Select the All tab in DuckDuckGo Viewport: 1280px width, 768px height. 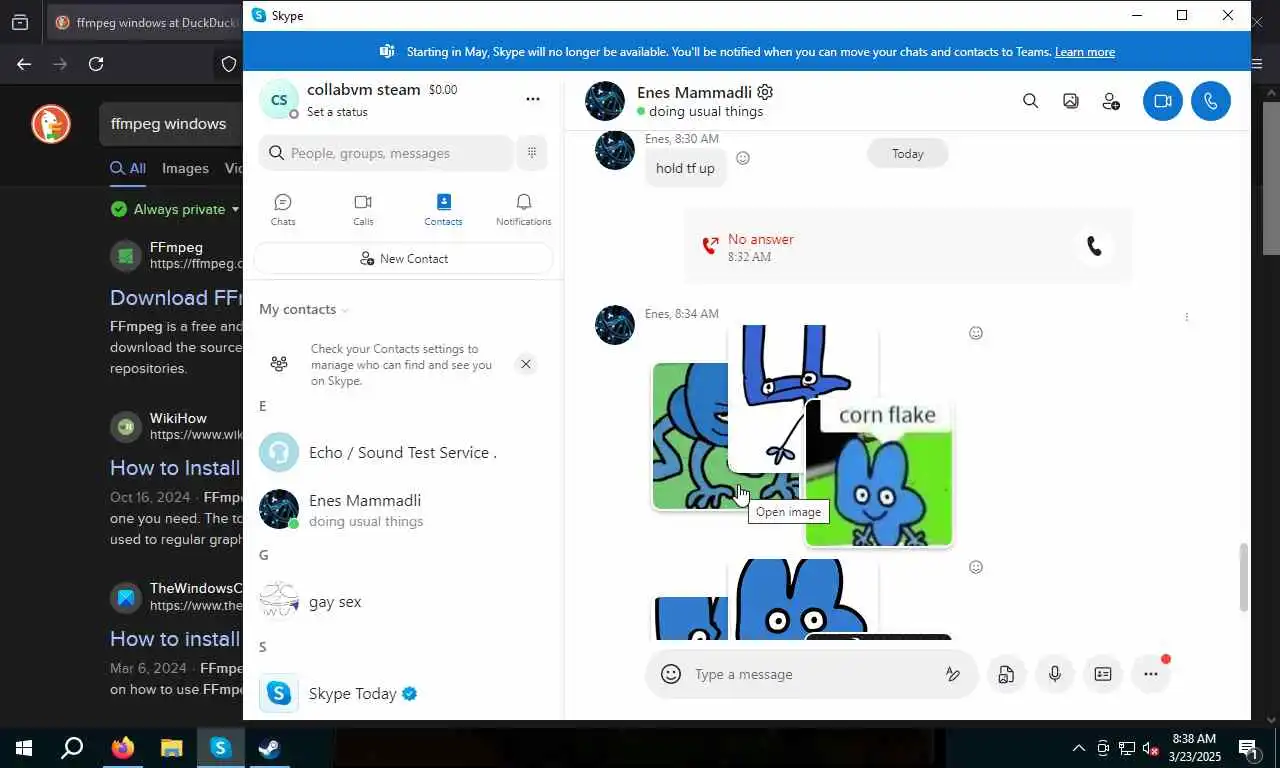[128, 168]
